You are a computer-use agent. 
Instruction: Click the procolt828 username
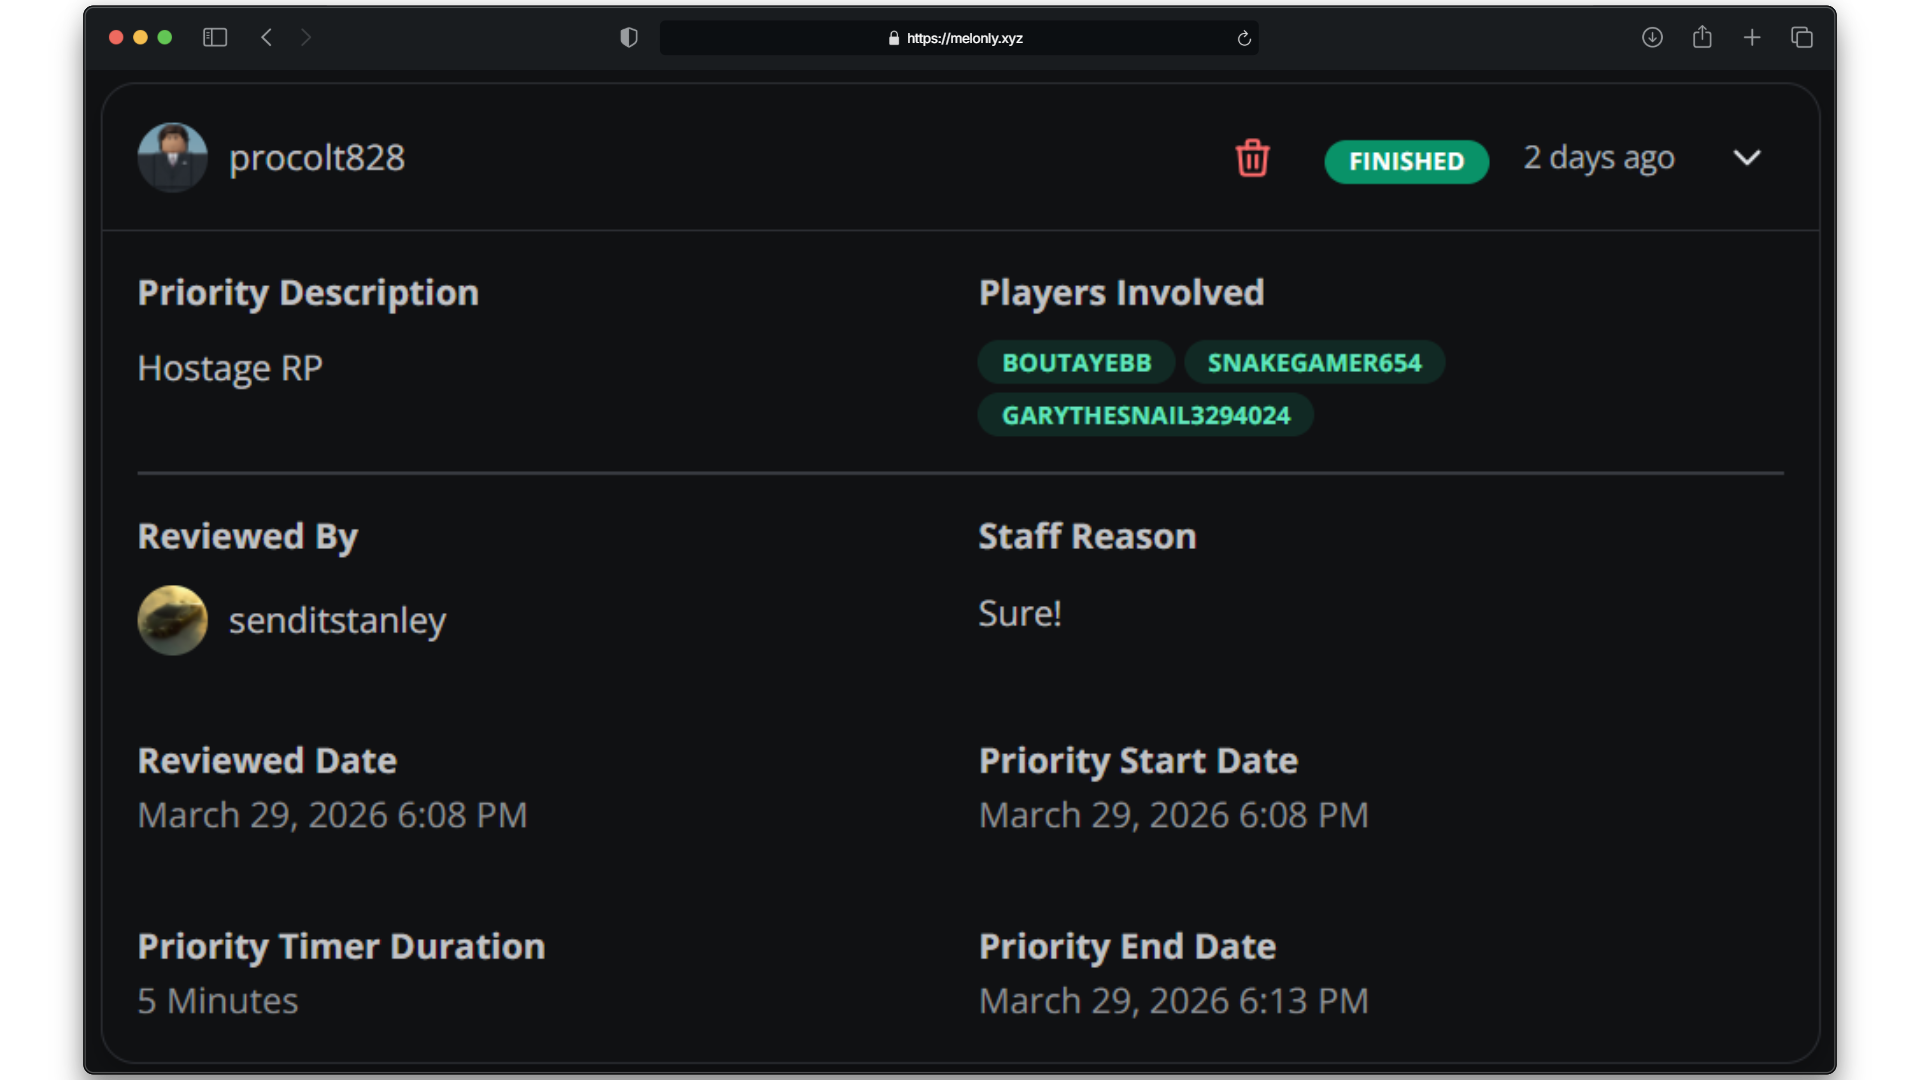[x=317, y=158]
